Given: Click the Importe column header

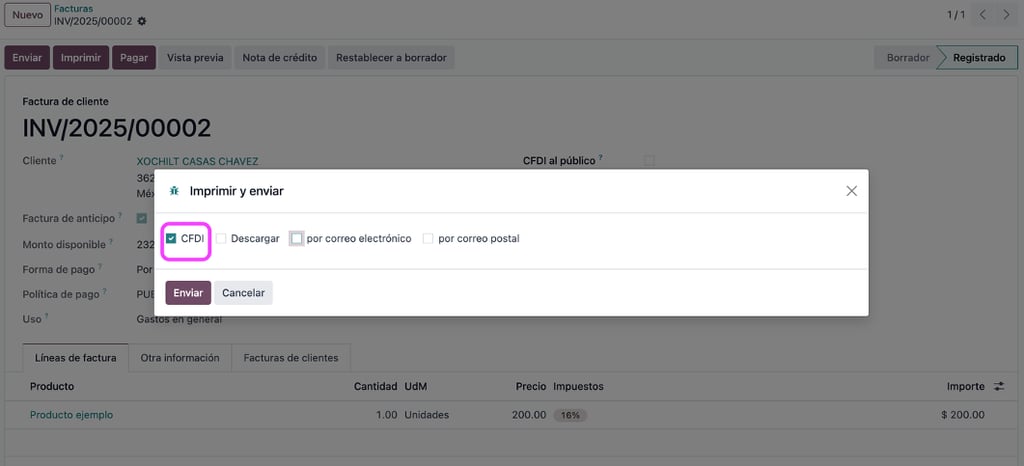Looking at the screenshot, I should click(x=965, y=386).
